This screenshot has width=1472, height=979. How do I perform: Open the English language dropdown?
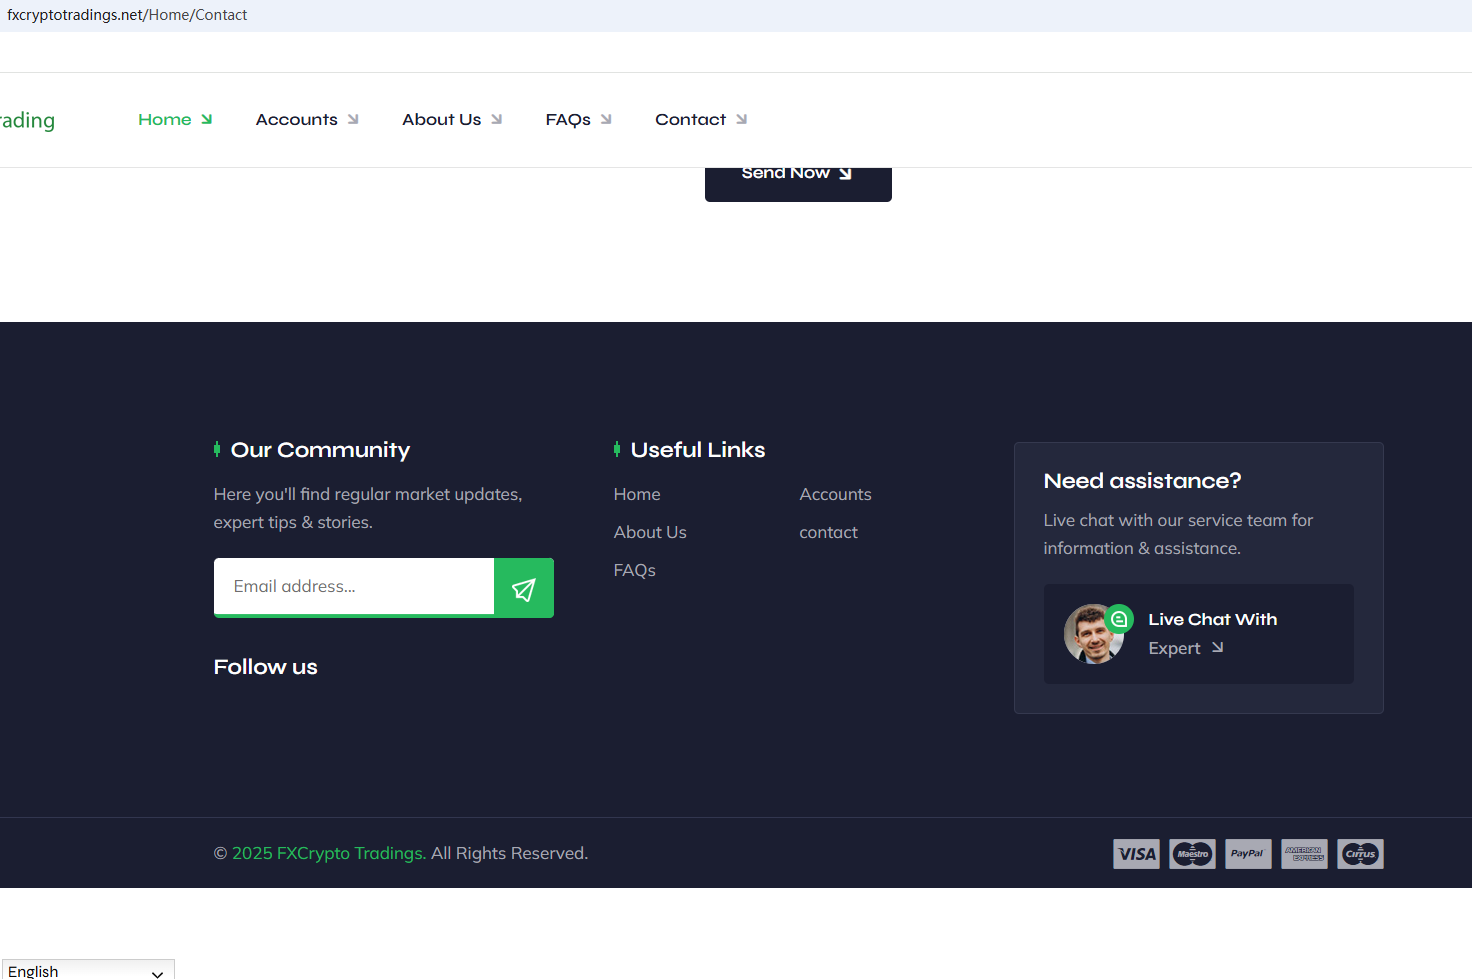pyautogui.click(x=87, y=970)
